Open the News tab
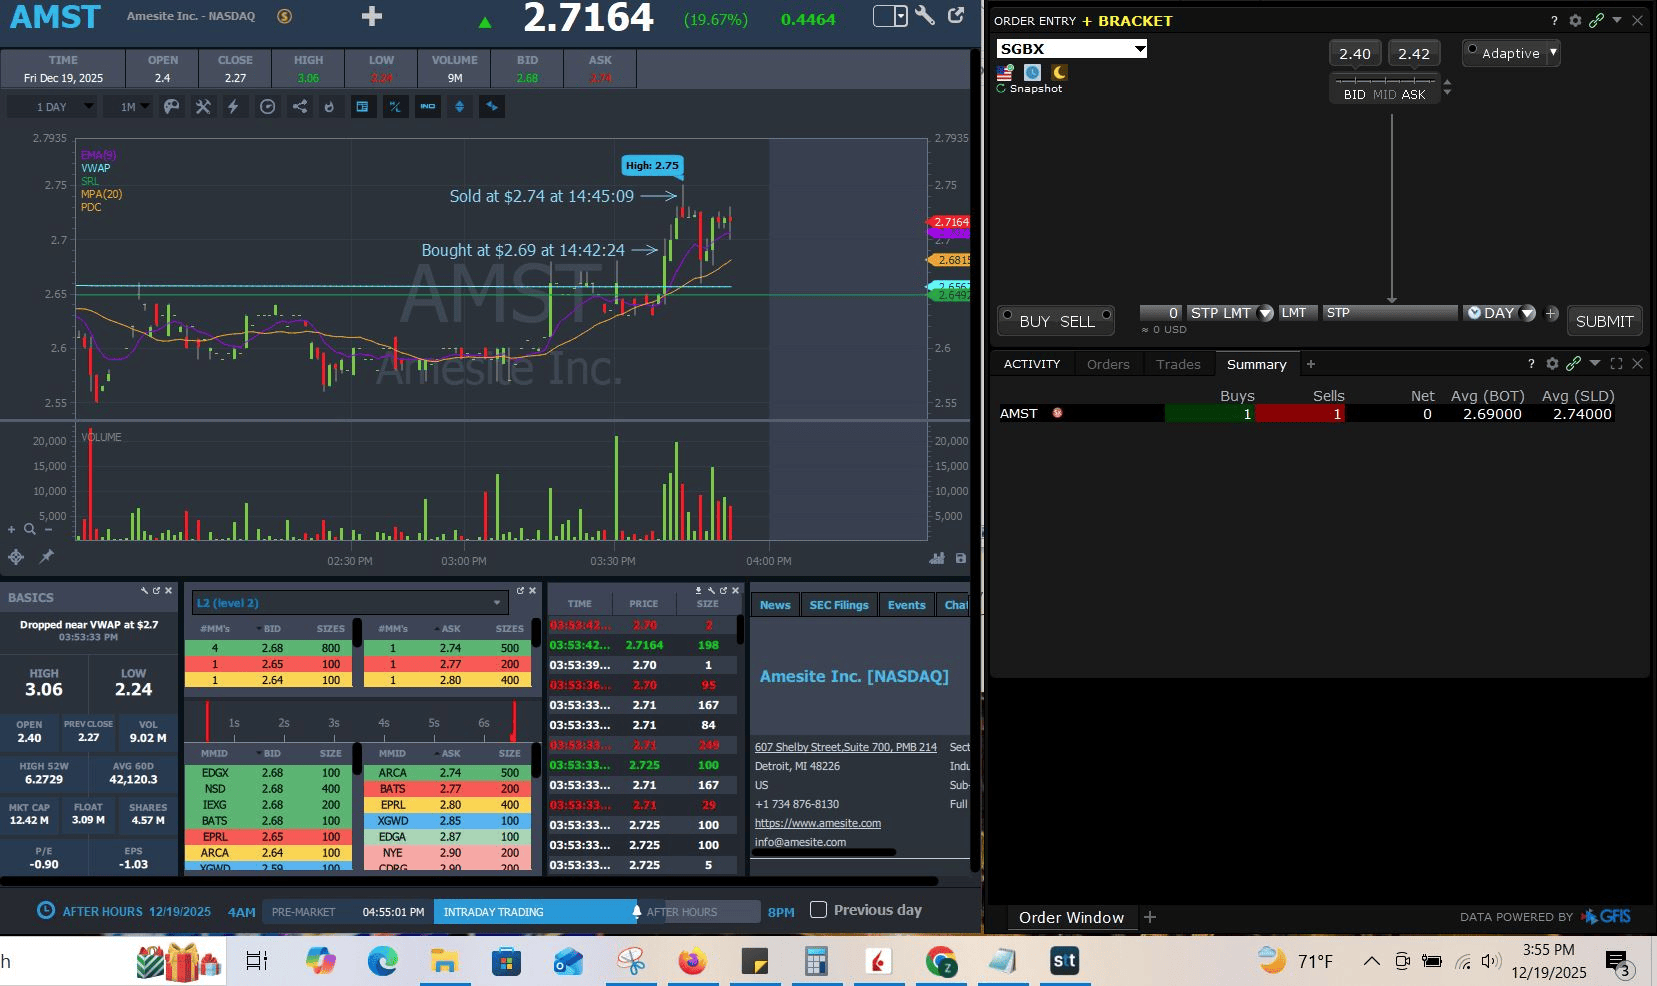1657x986 pixels. 775,604
